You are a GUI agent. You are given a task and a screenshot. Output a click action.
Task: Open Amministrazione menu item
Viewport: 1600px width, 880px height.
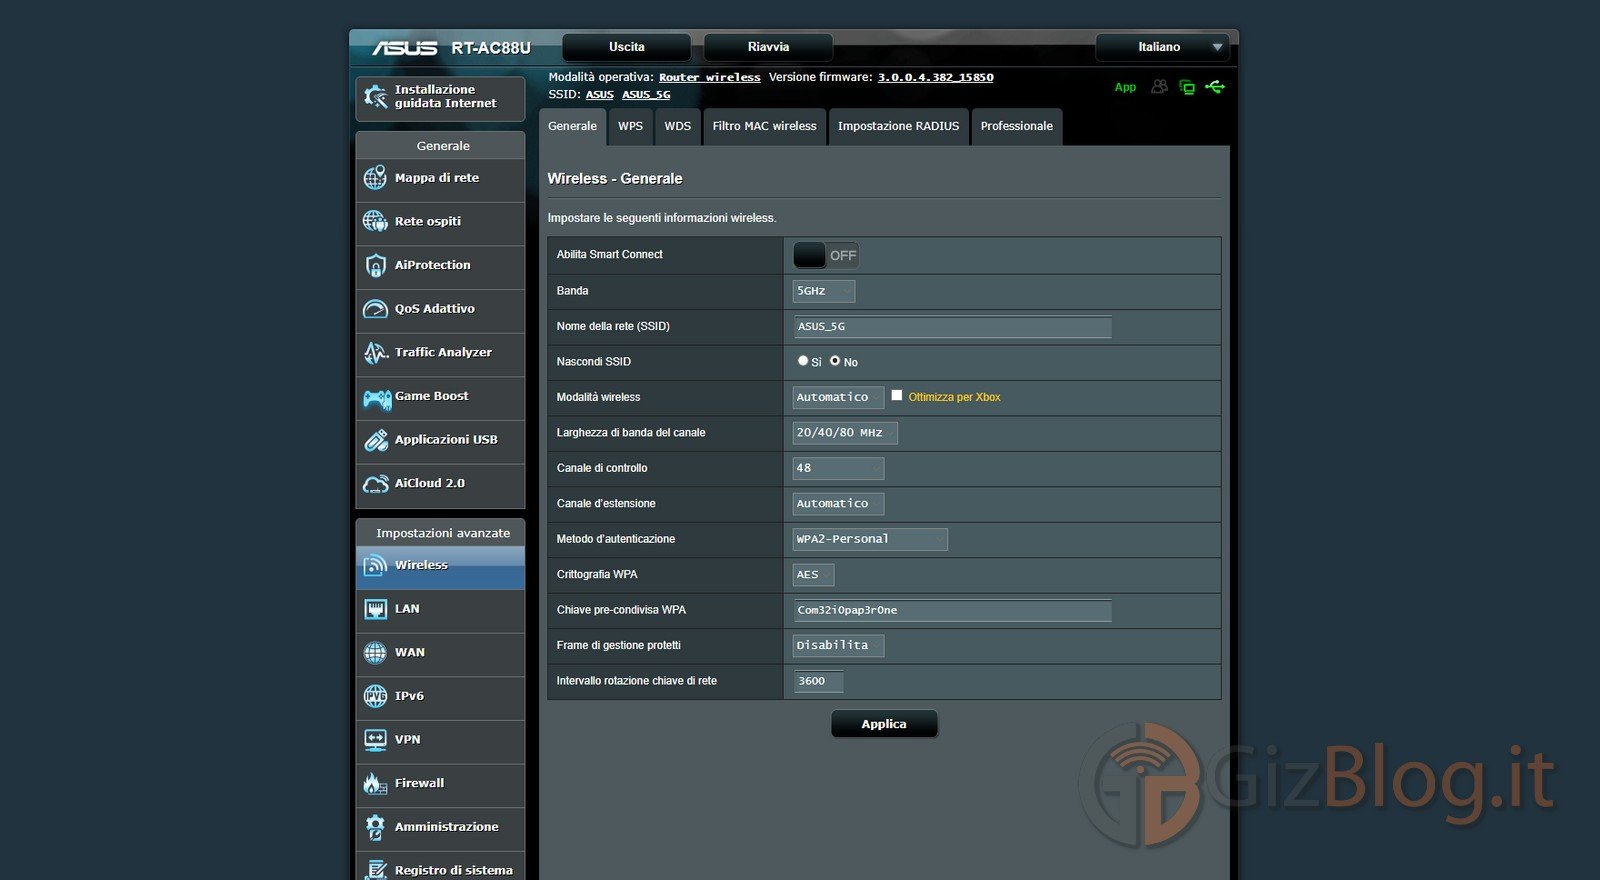click(440, 827)
